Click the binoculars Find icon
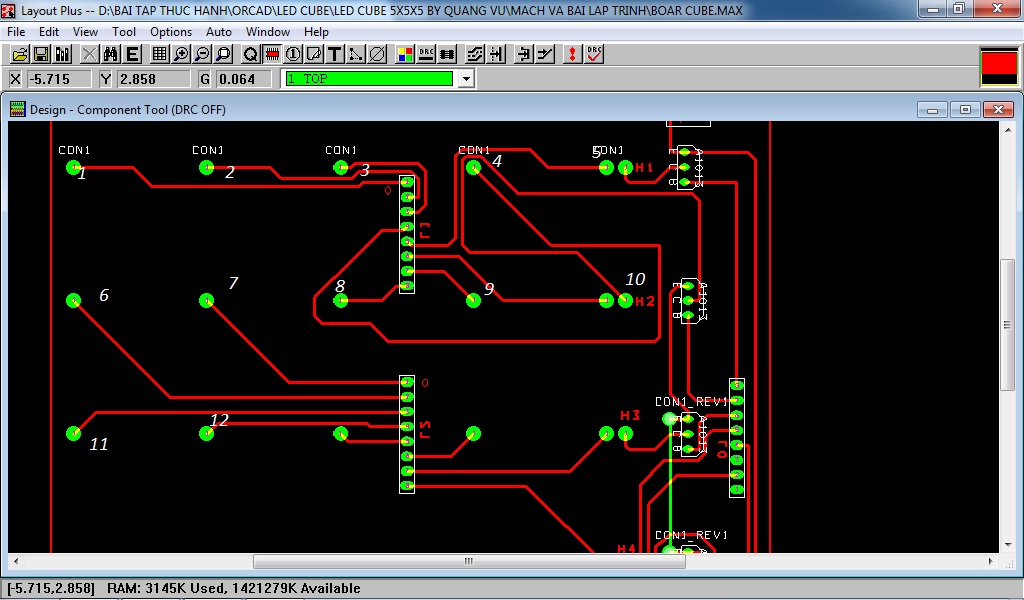This screenshot has height=600, width=1024. point(111,54)
